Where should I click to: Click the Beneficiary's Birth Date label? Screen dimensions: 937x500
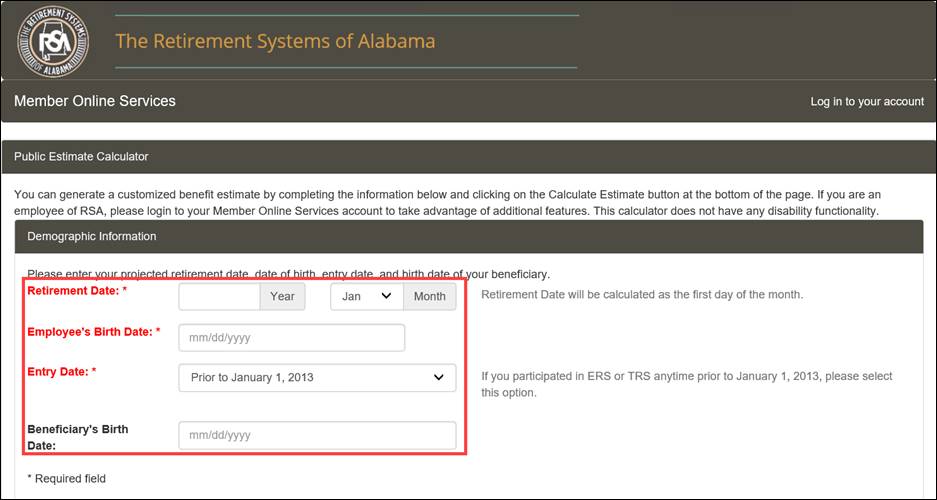click(77, 437)
